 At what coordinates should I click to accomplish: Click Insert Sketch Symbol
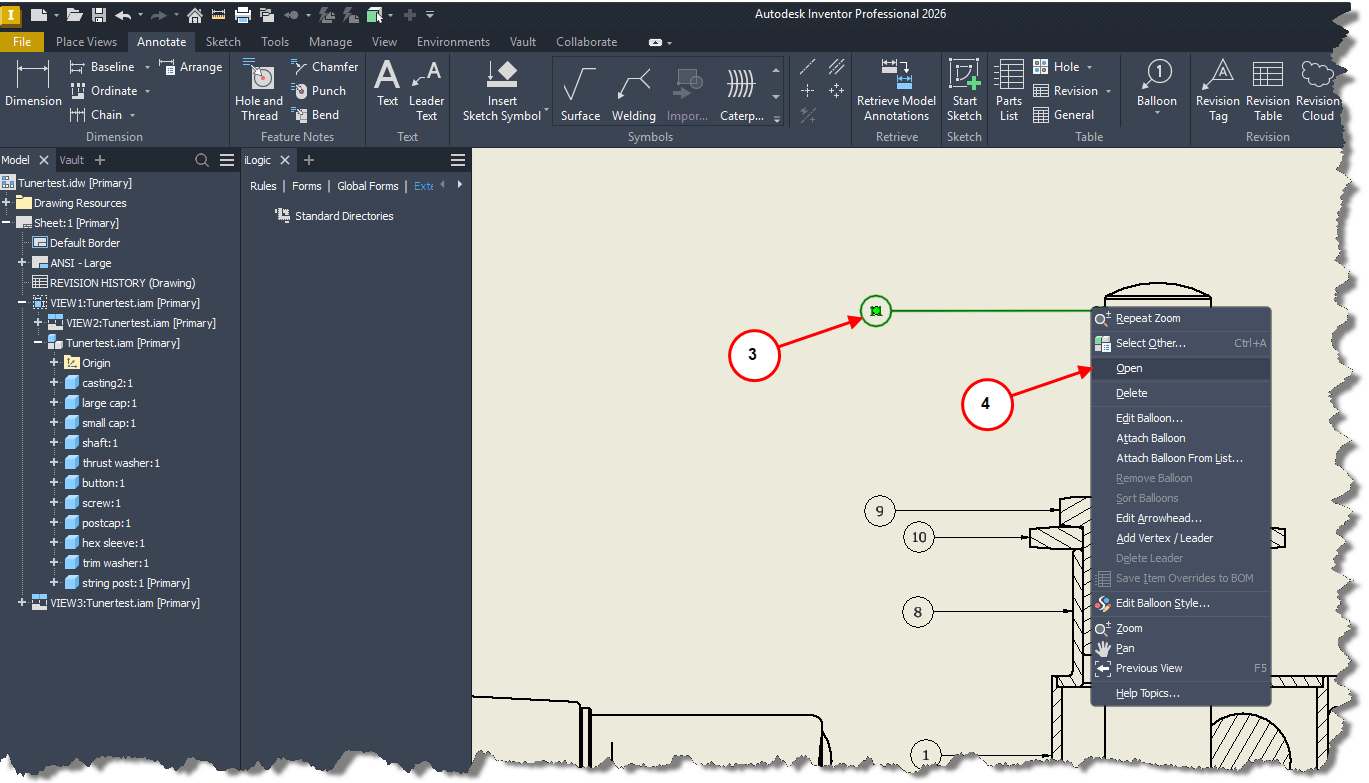(x=502, y=92)
